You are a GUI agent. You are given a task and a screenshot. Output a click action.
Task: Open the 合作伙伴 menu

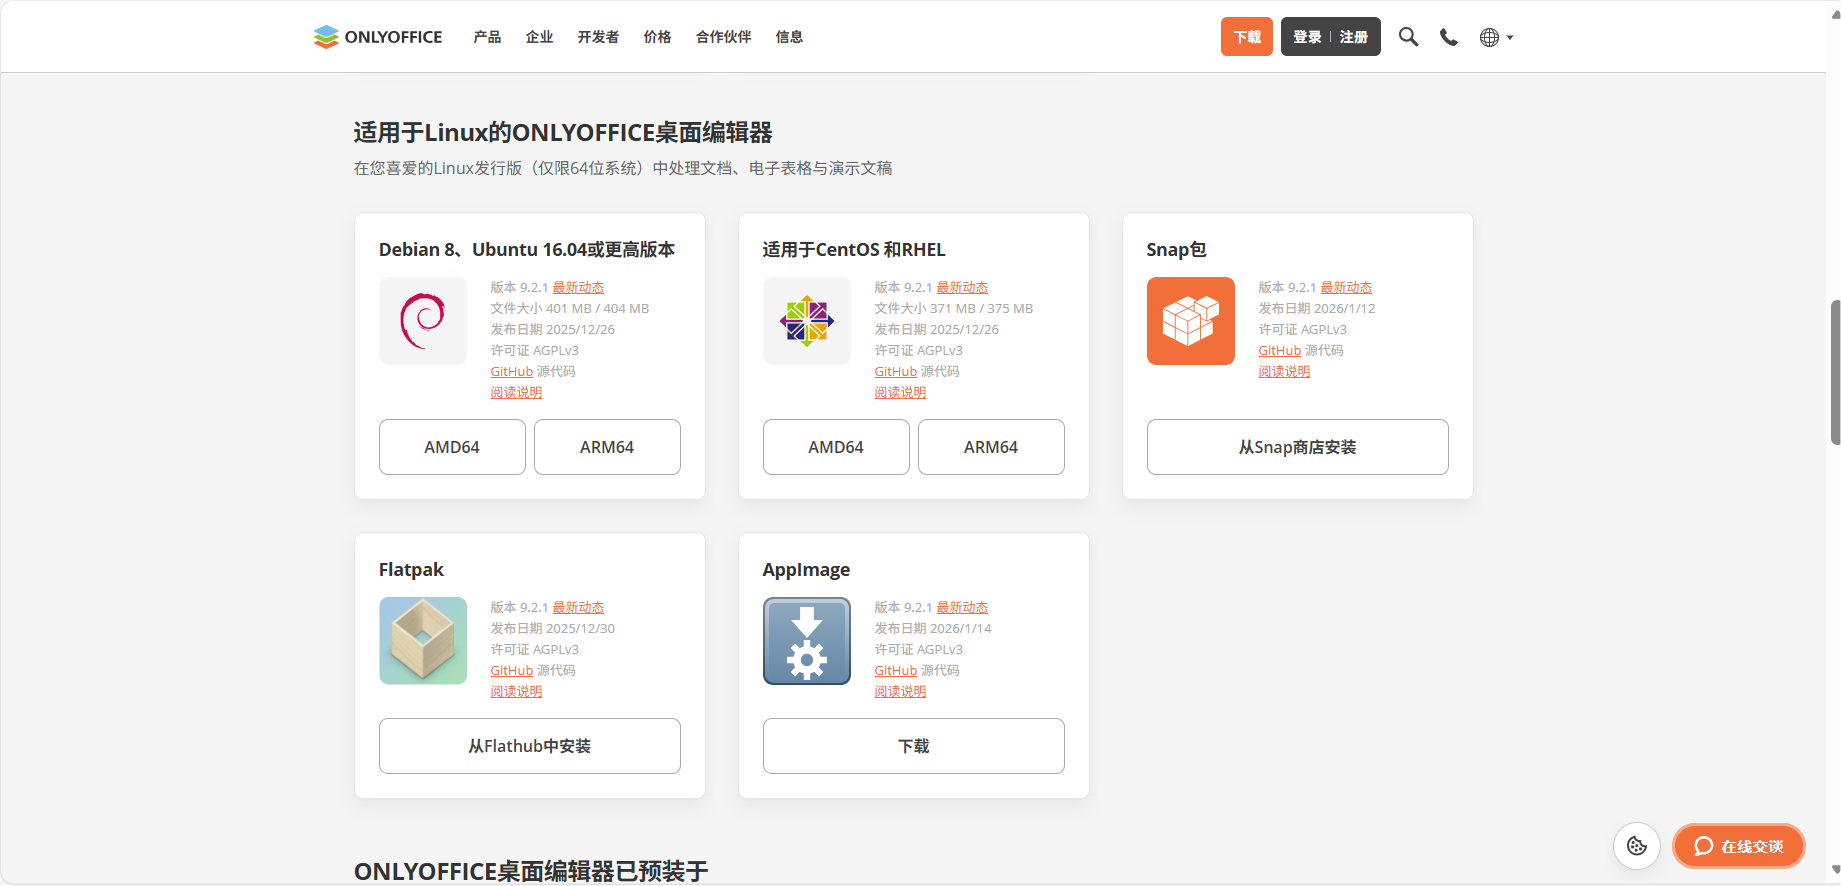(723, 37)
